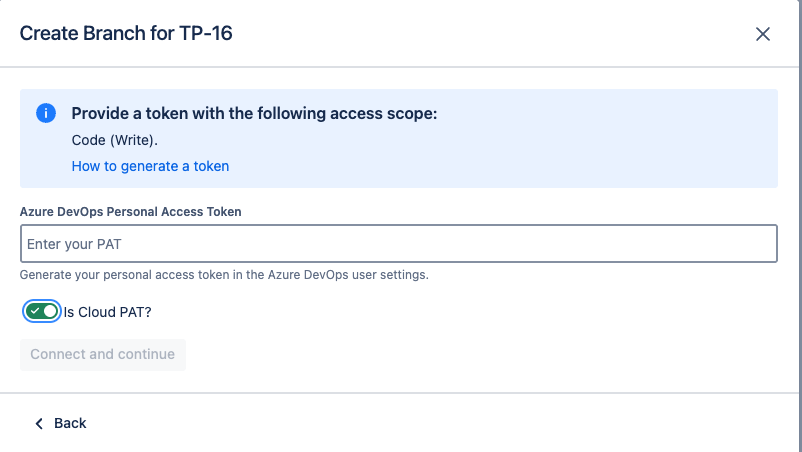This screenshot has height=452, width=802.
Task: Open the "How to generate a token" link
Action: pos(150,166)
